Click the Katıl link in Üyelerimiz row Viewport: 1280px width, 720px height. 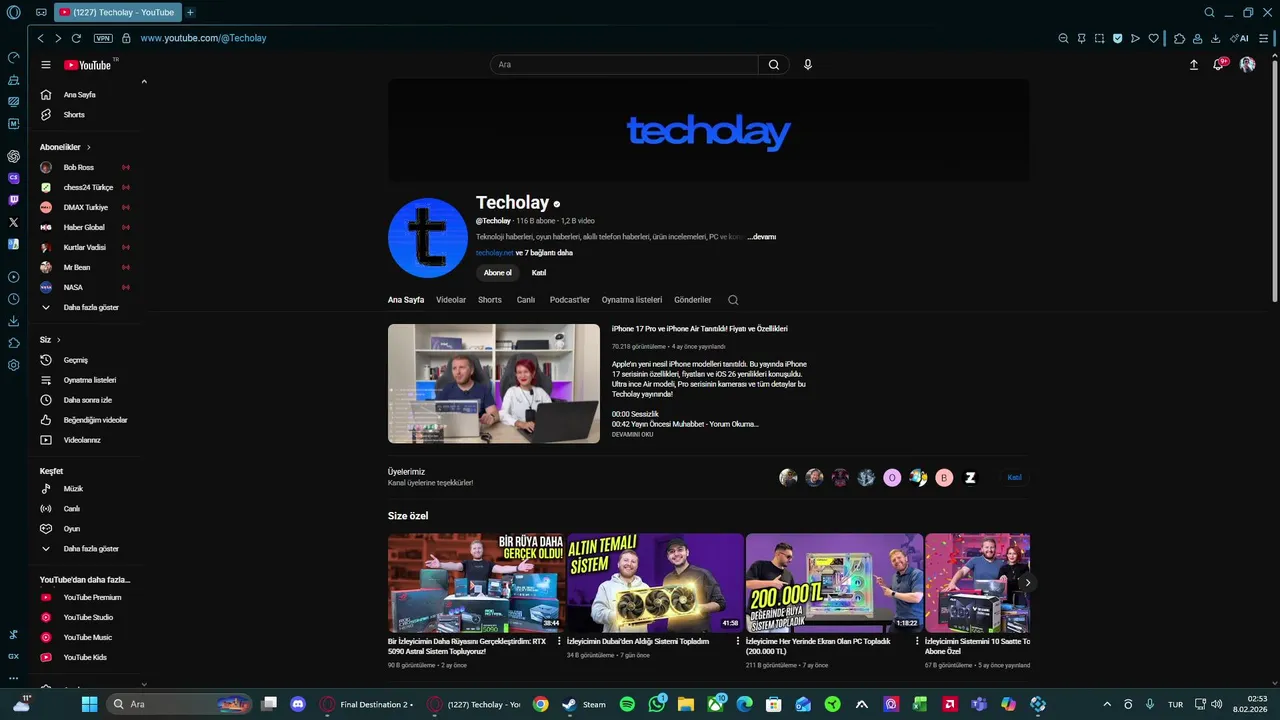[x=1014, y=478]
